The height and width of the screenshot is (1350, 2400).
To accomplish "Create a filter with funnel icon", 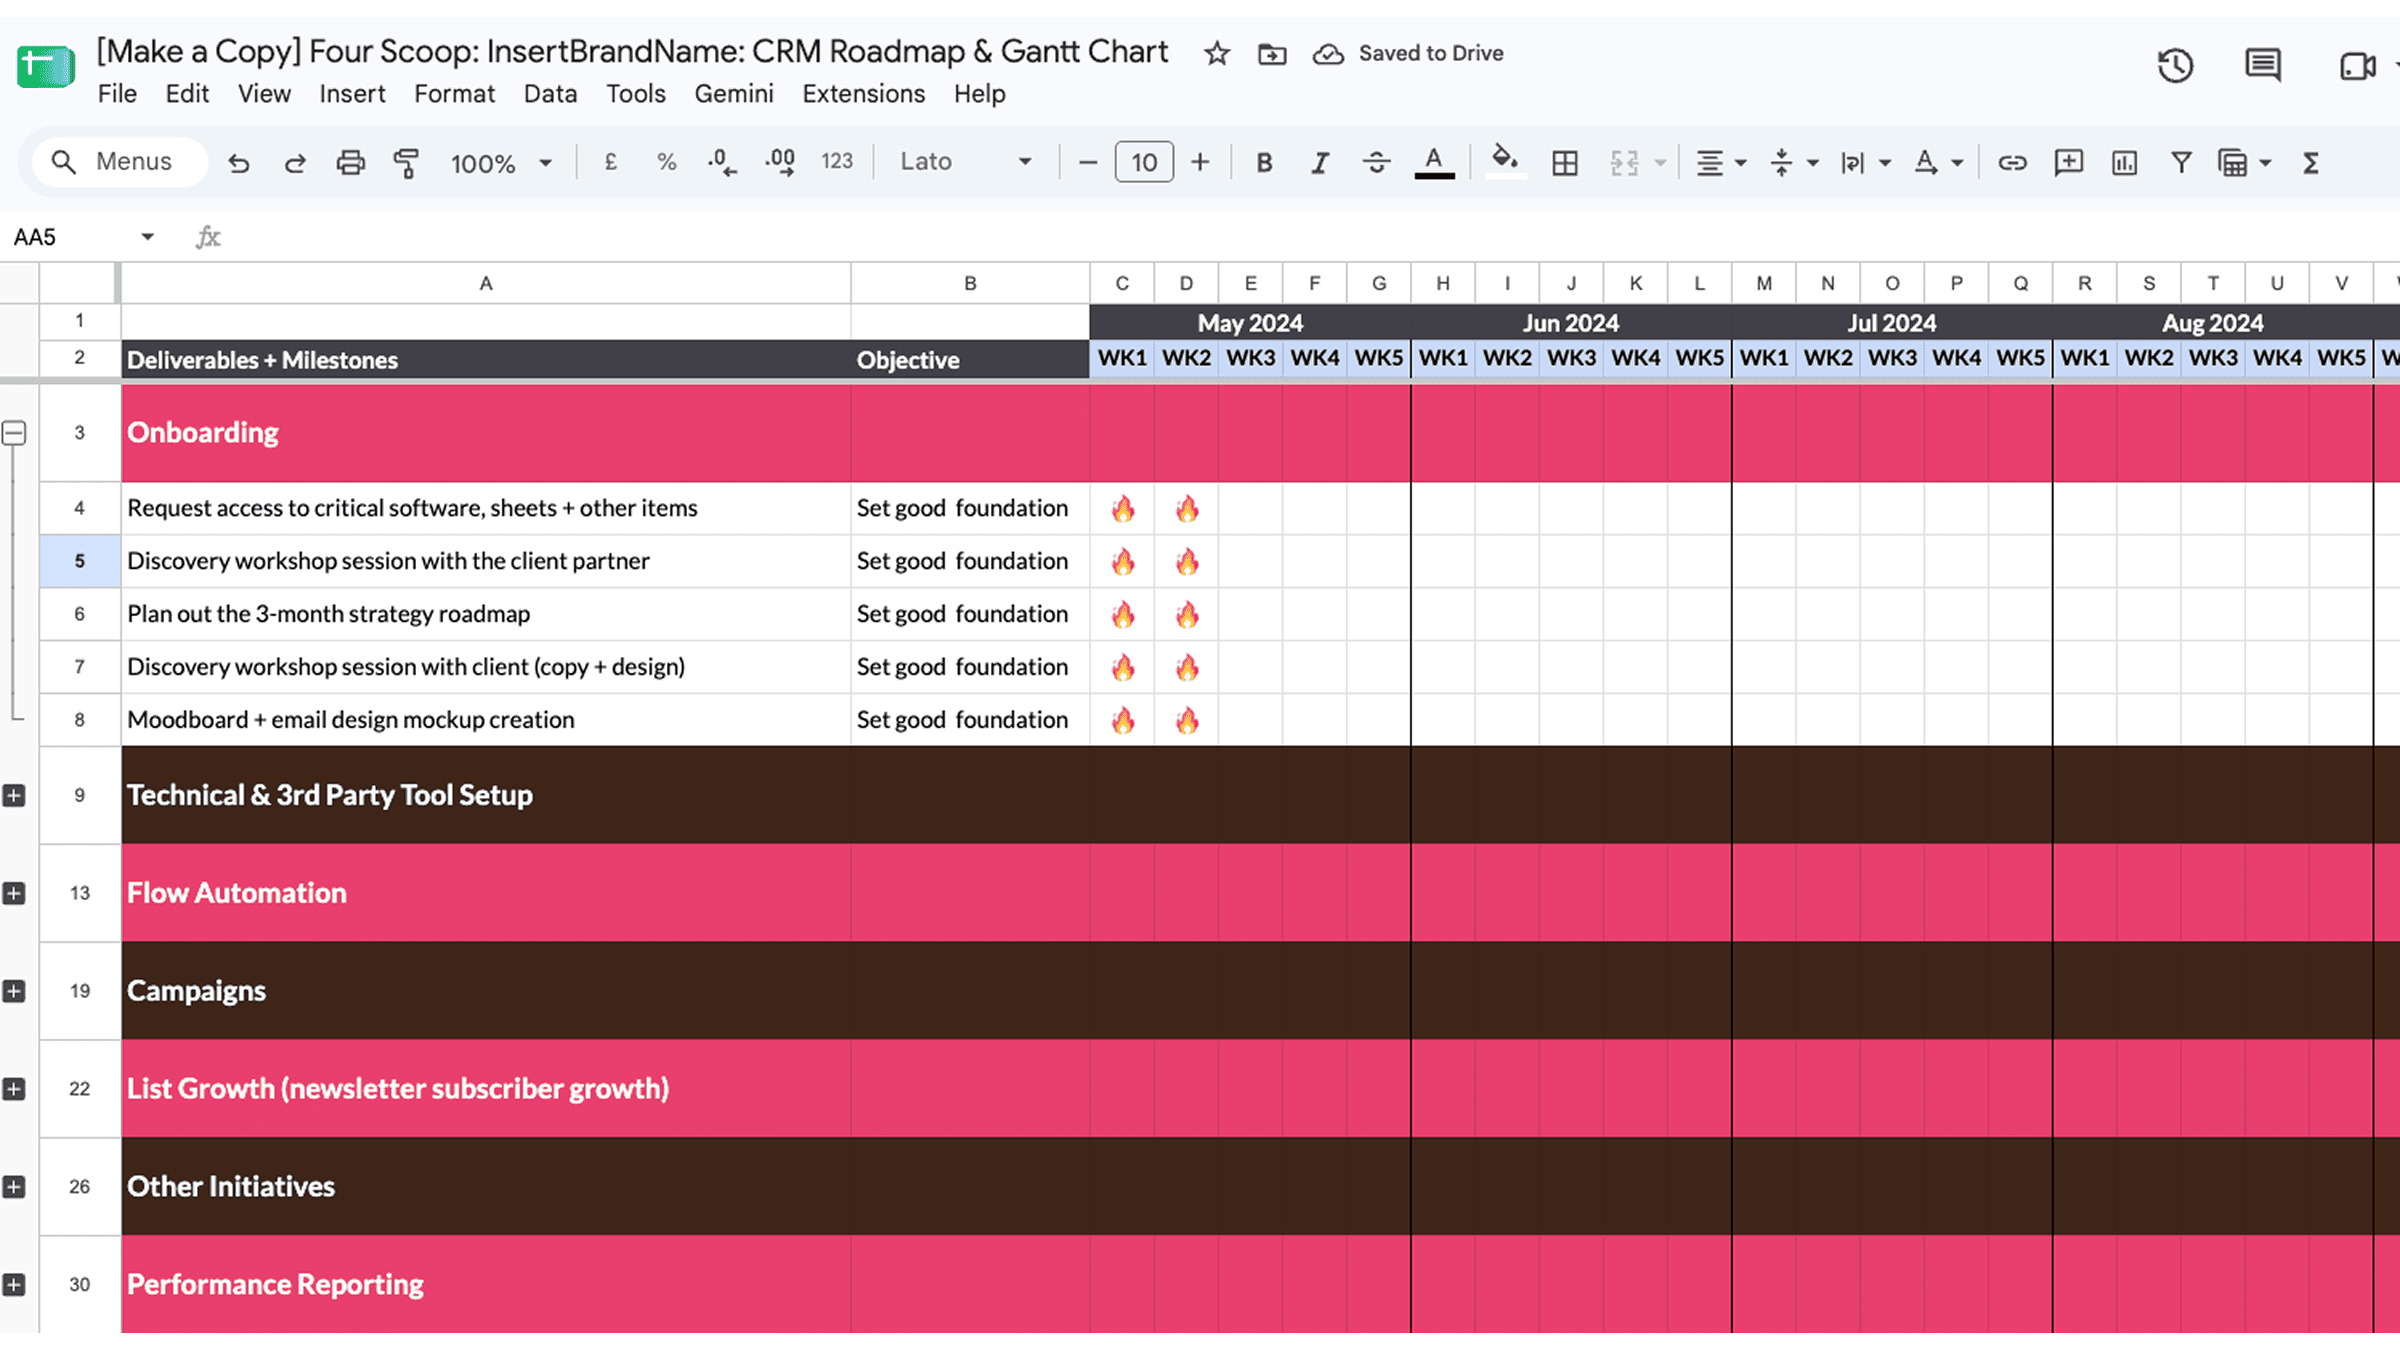I will (2181, 162).
